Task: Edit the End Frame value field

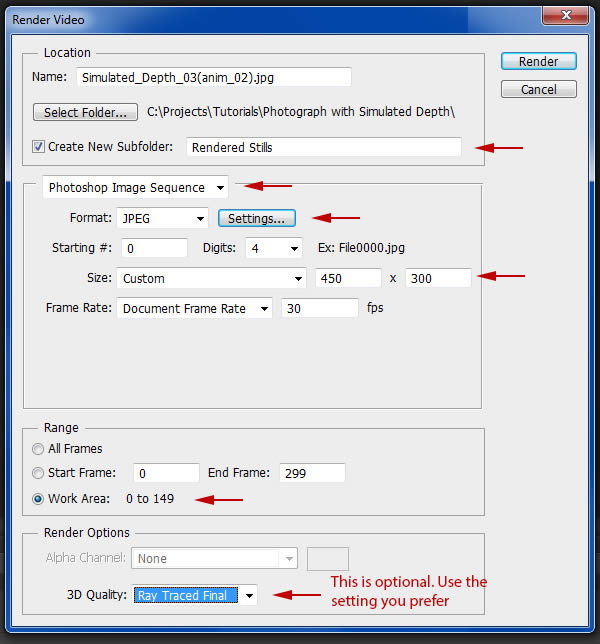Action: [x=312, y=473]
